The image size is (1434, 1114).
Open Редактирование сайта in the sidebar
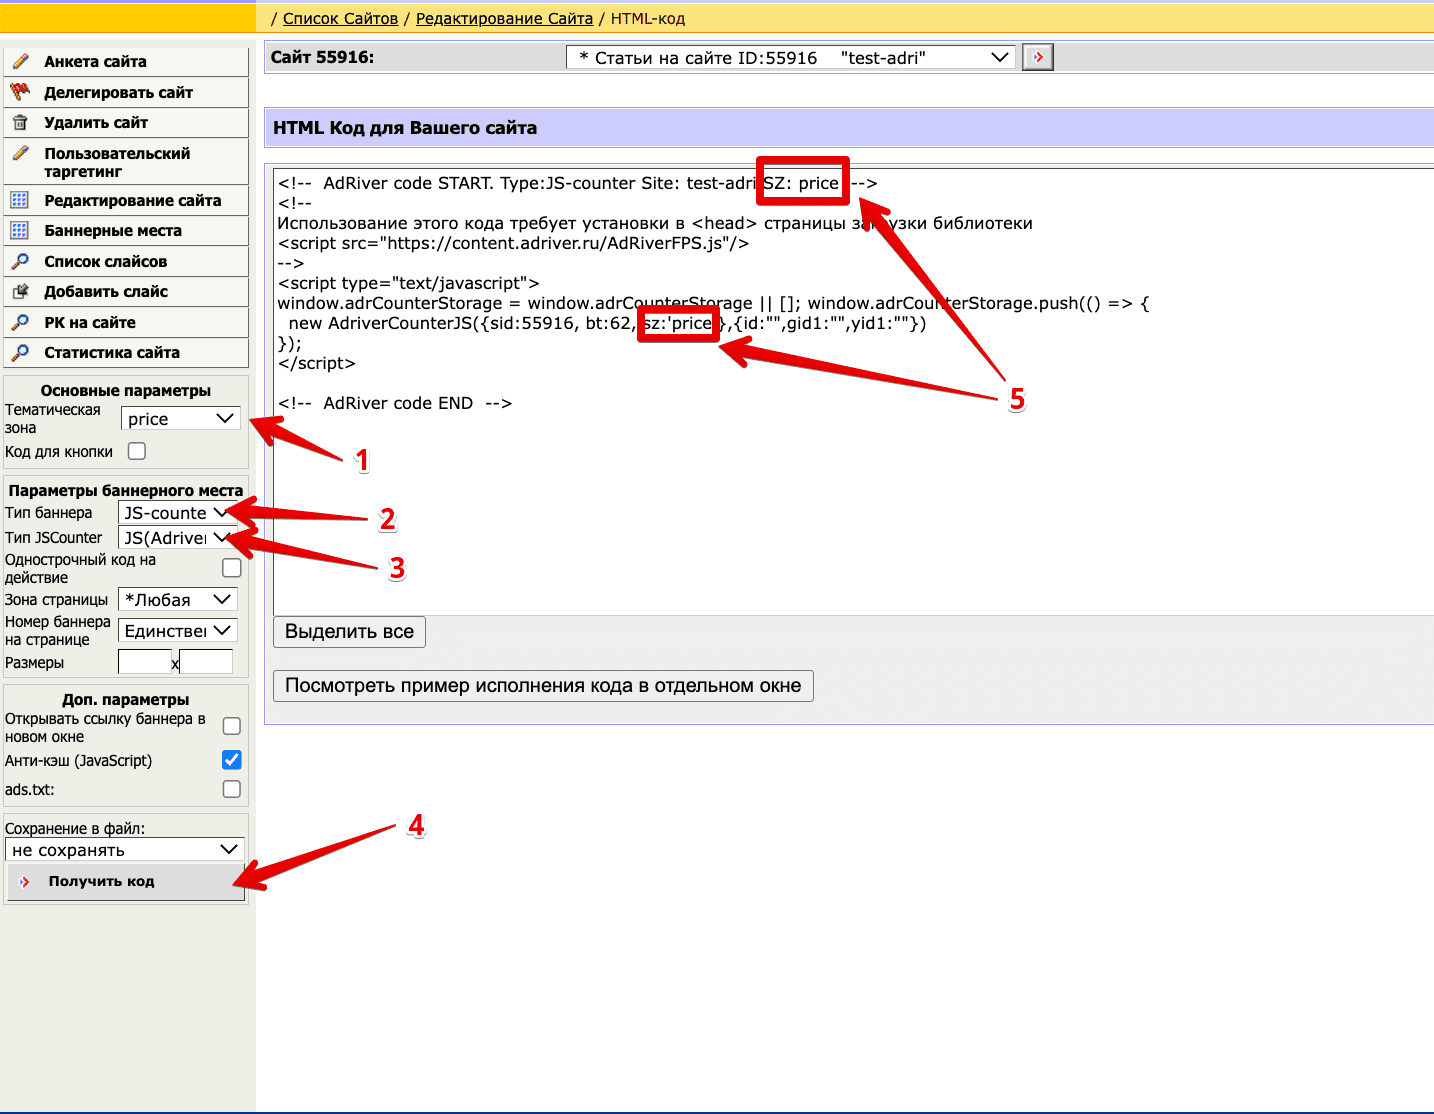click(x=126, y=200)
